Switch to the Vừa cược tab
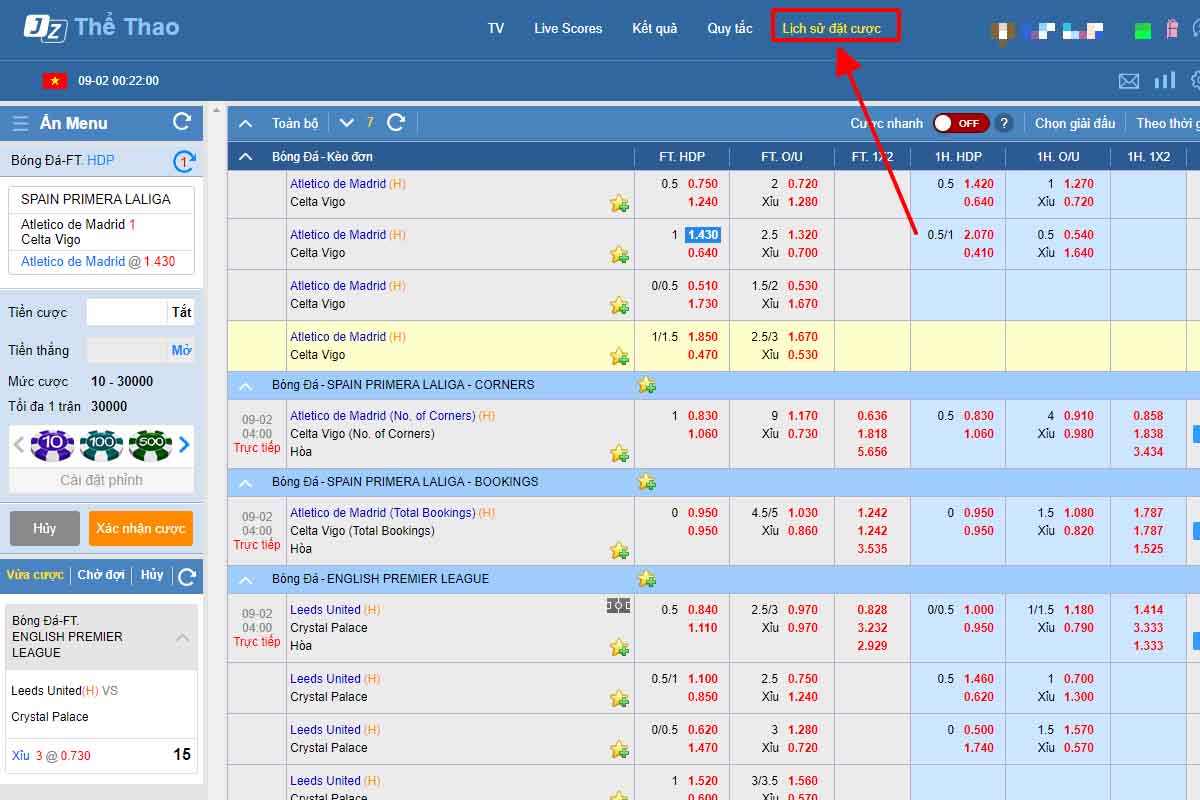Screen dimensions: 1200x800 (x=35, y=575)
